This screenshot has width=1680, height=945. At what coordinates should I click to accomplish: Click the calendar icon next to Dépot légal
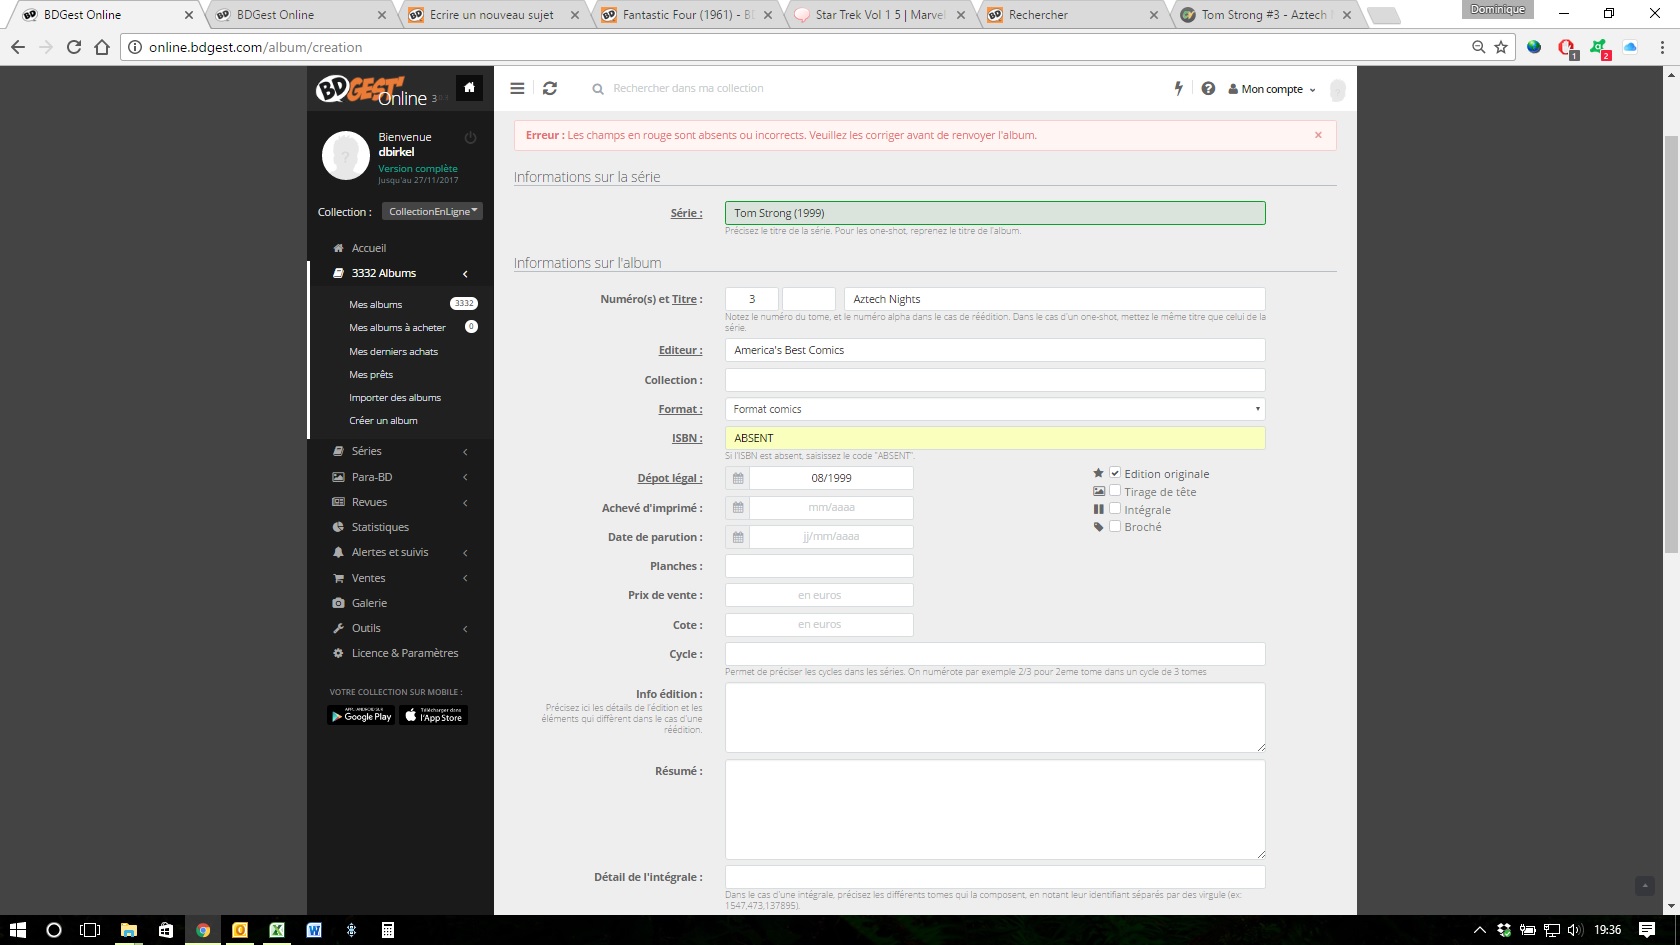738,478
